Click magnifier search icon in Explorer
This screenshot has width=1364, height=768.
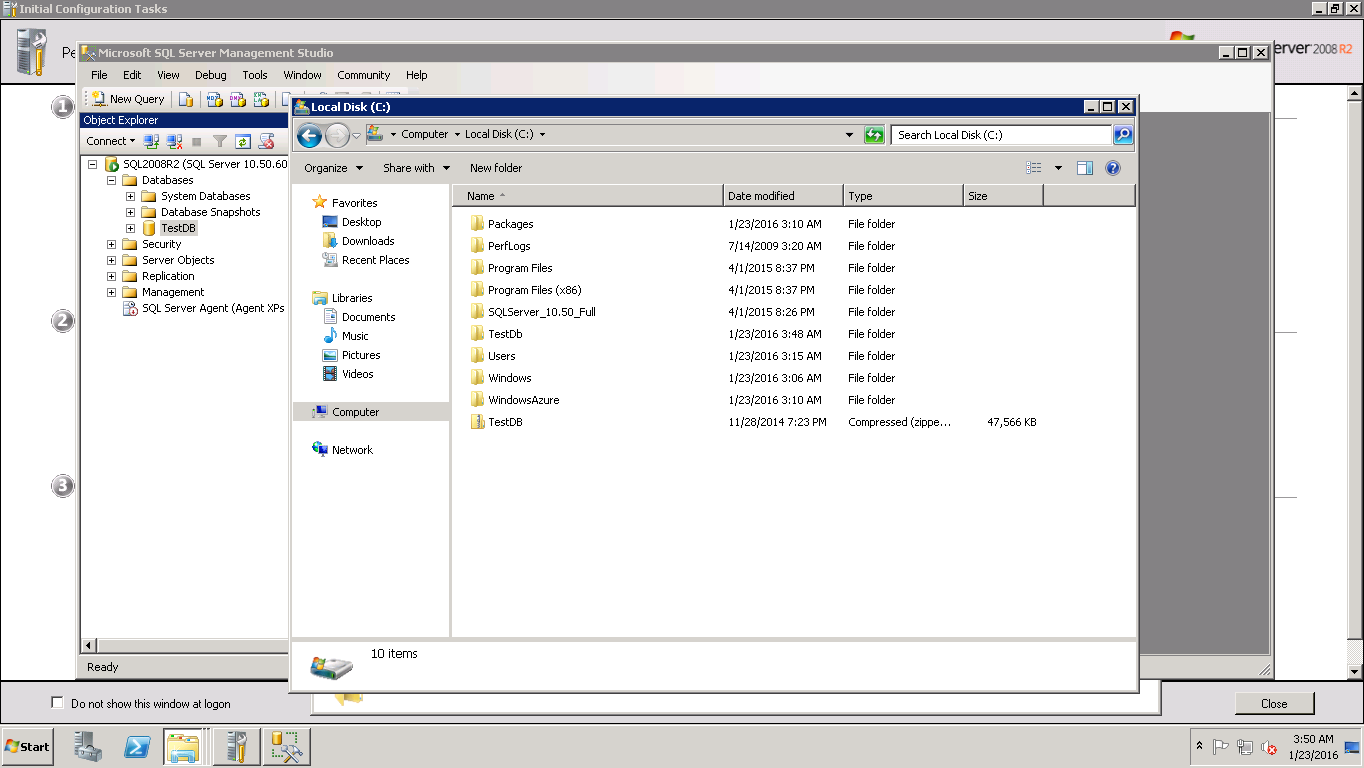tap(1123, 135)
